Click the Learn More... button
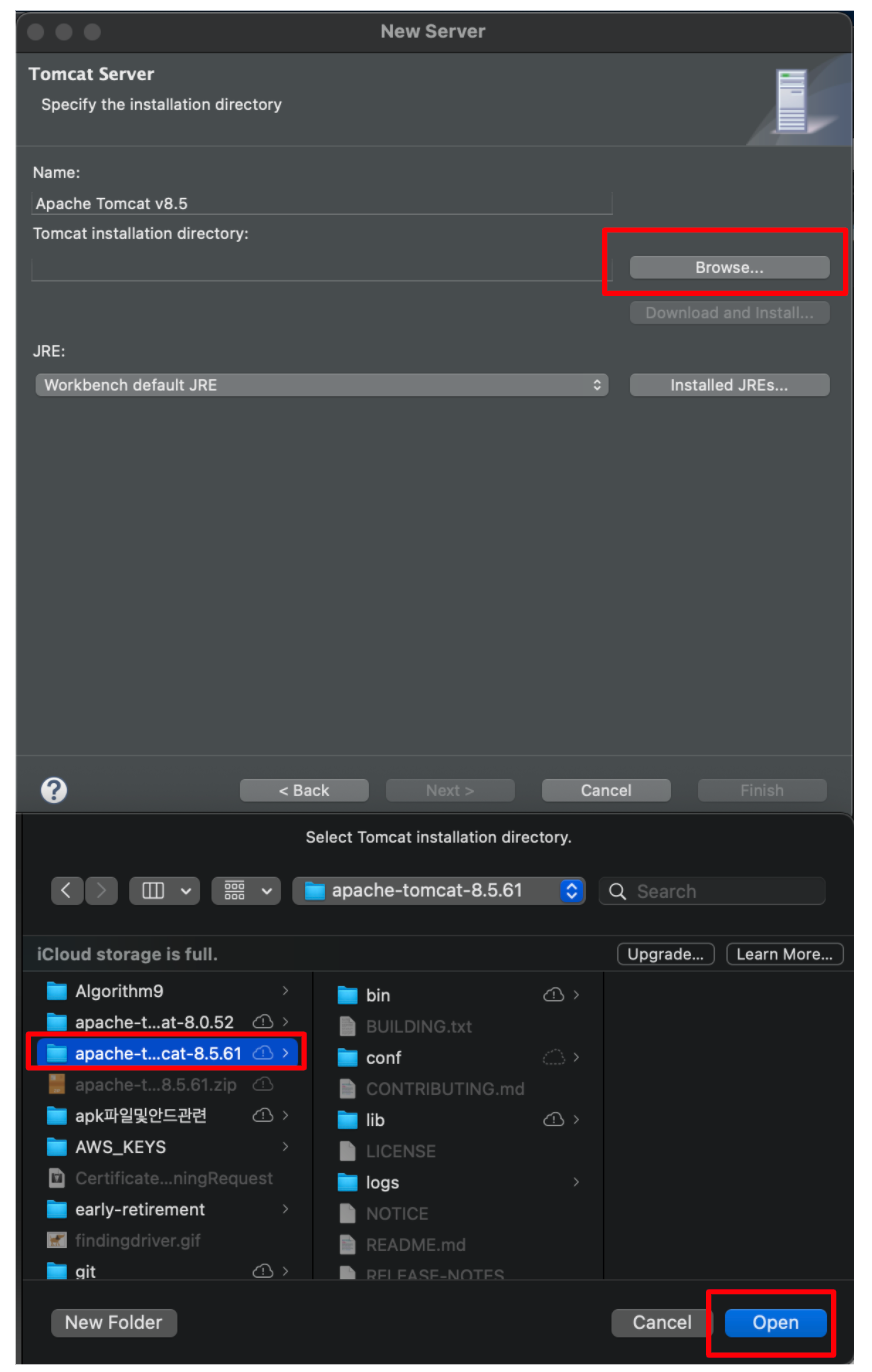This screenshot has height=1372, width=872. [785, 954]
